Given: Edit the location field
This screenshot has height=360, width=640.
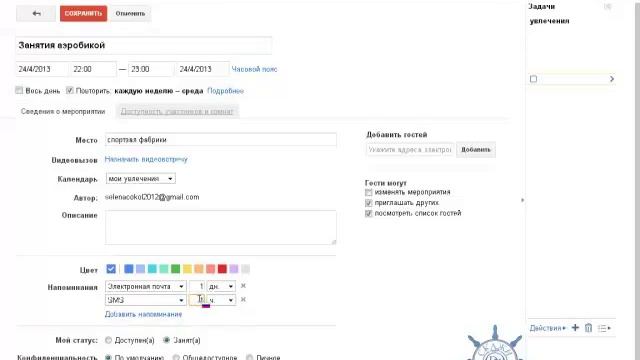Looking at the screenshot, I should [x=221, y=140].
